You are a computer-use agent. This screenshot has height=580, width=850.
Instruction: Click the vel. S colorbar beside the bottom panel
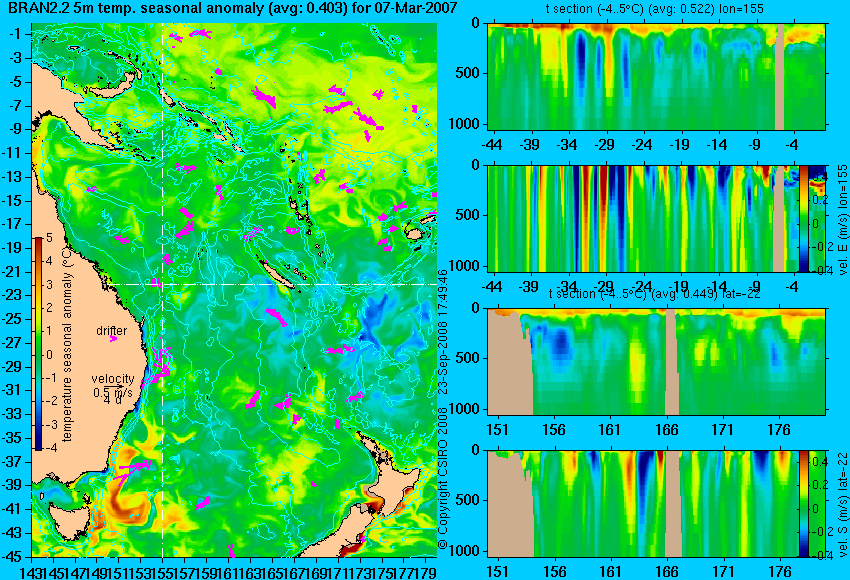click(803, 504)
